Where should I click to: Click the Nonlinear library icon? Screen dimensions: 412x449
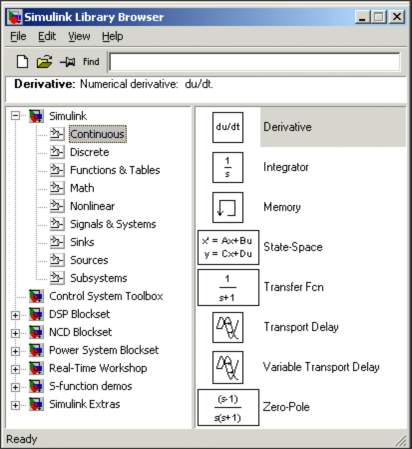[57, 206]
